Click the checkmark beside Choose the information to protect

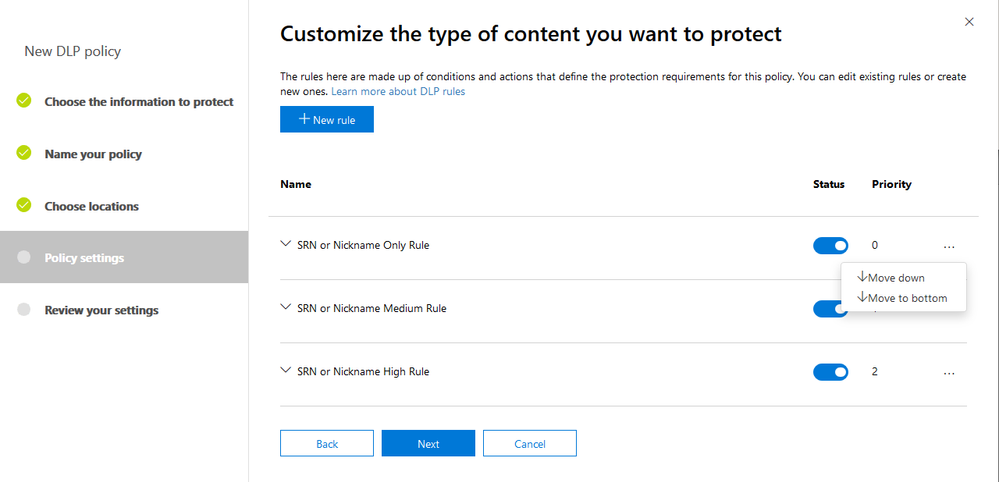pos(24,101)
